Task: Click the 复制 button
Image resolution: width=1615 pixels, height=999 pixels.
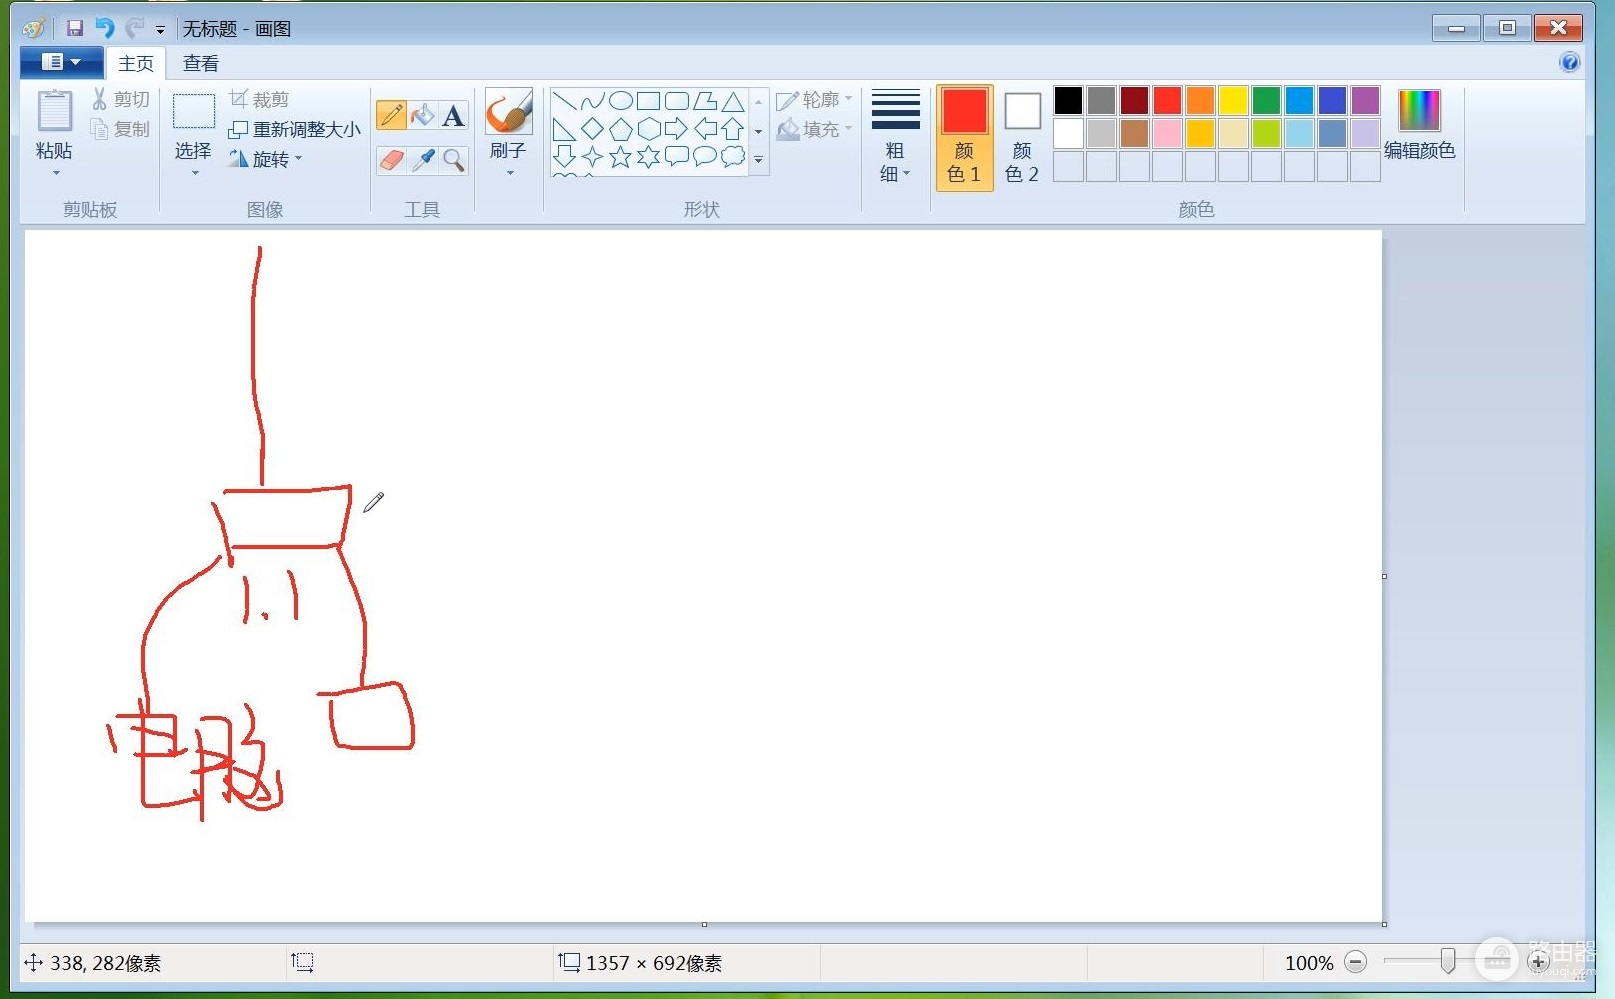Action: click(120, 129)
